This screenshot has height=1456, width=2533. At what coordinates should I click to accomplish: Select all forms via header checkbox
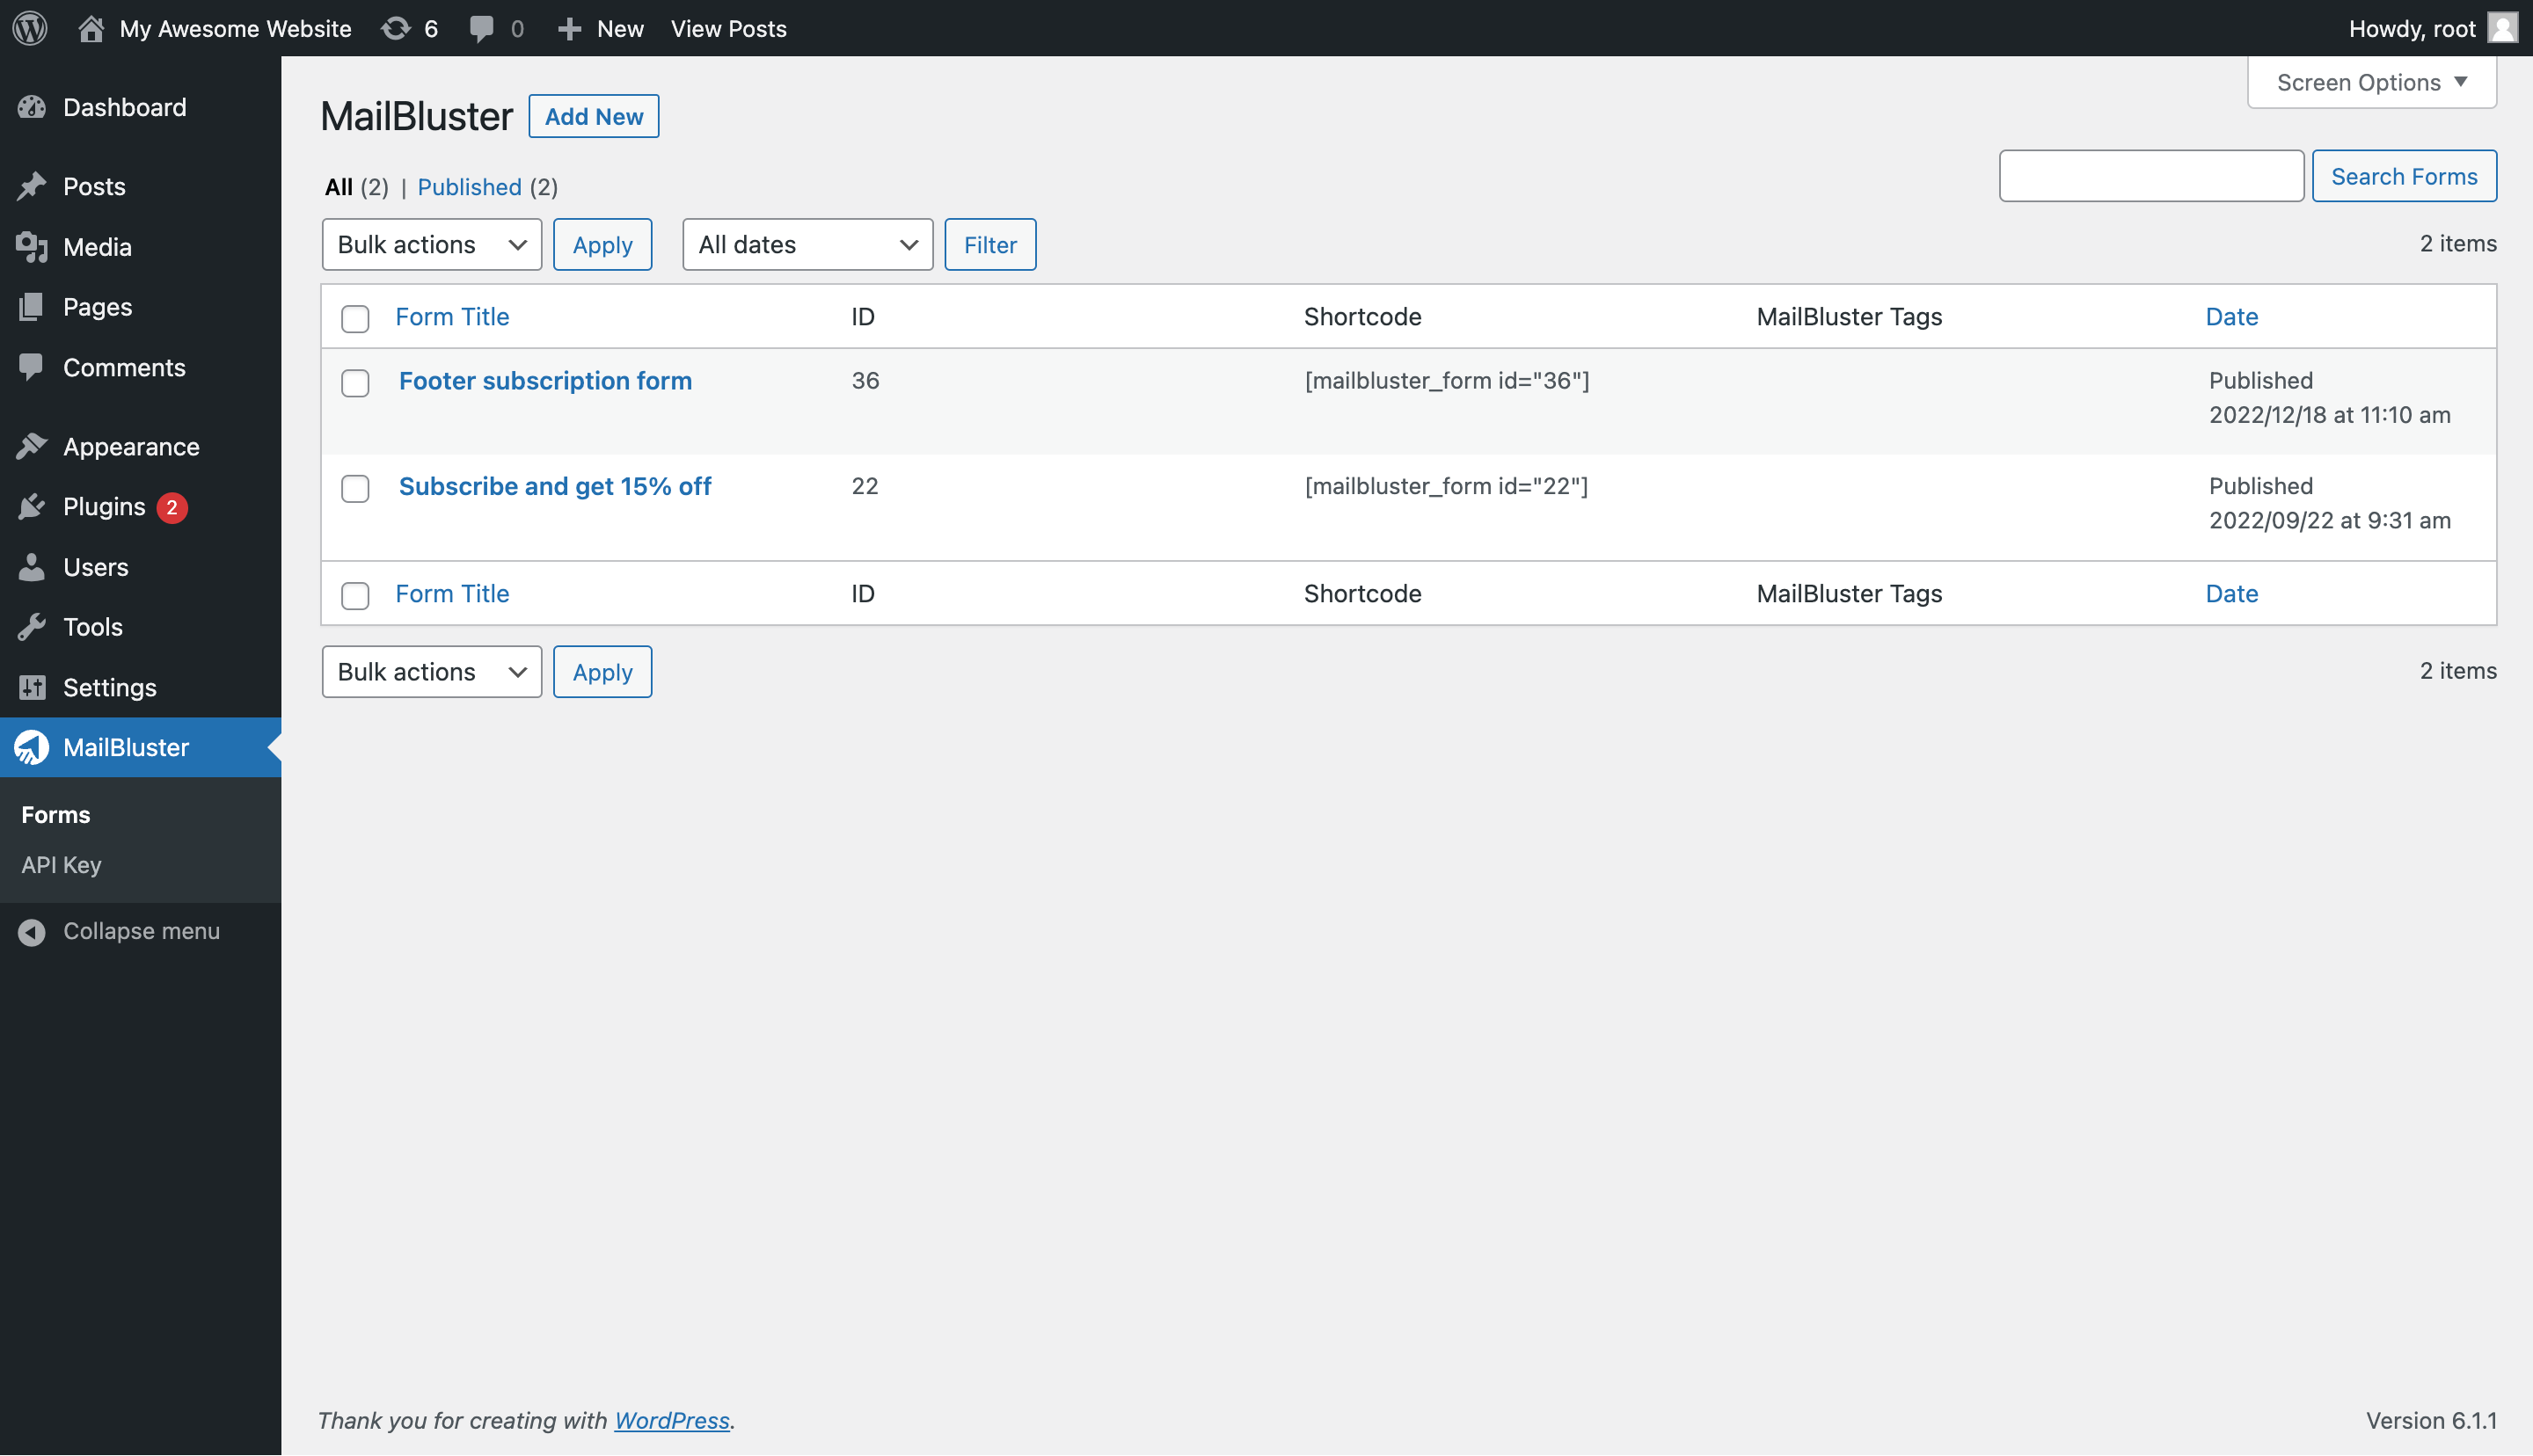coord(355,318)
